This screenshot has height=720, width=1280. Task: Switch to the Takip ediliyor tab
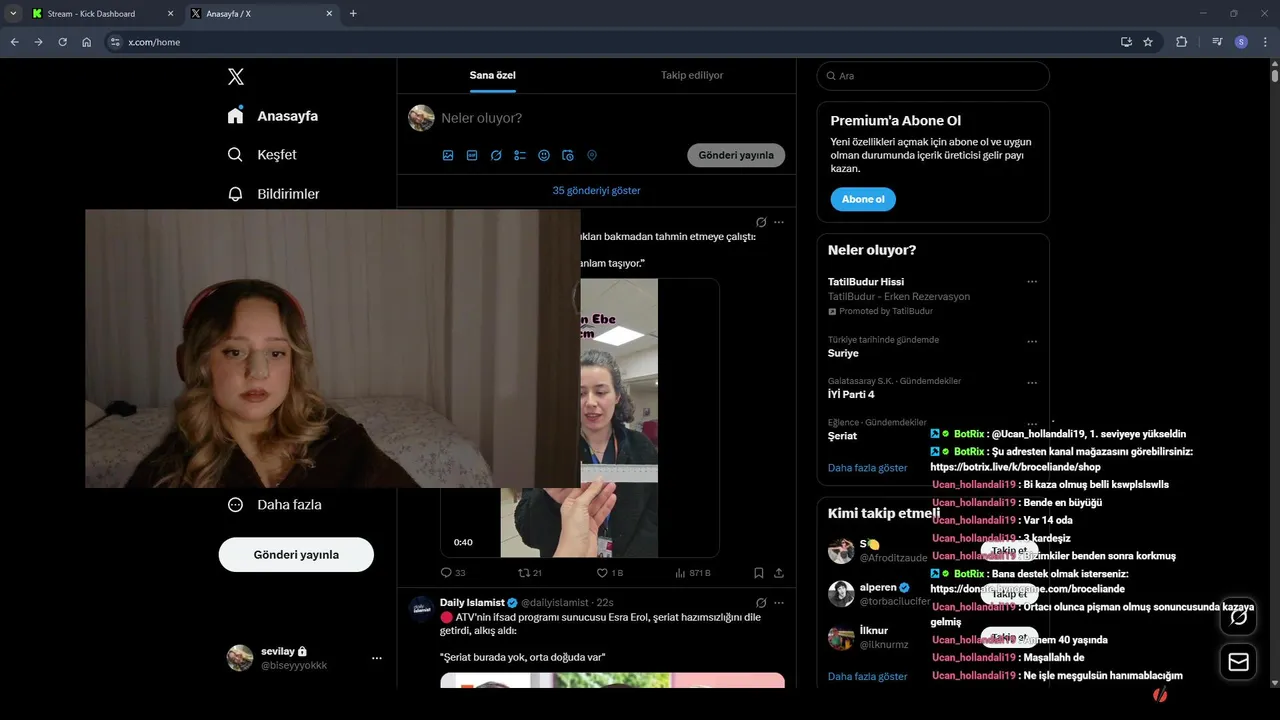pyautogui.click(x=692, y=76)
